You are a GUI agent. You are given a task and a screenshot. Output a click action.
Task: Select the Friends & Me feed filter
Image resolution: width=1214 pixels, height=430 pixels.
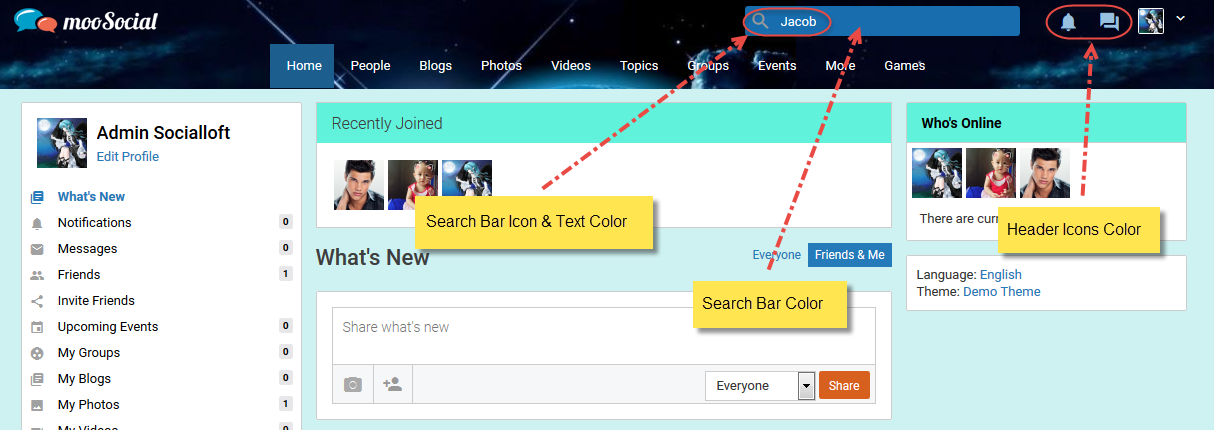pyautogui.click(x=850, y=255)
